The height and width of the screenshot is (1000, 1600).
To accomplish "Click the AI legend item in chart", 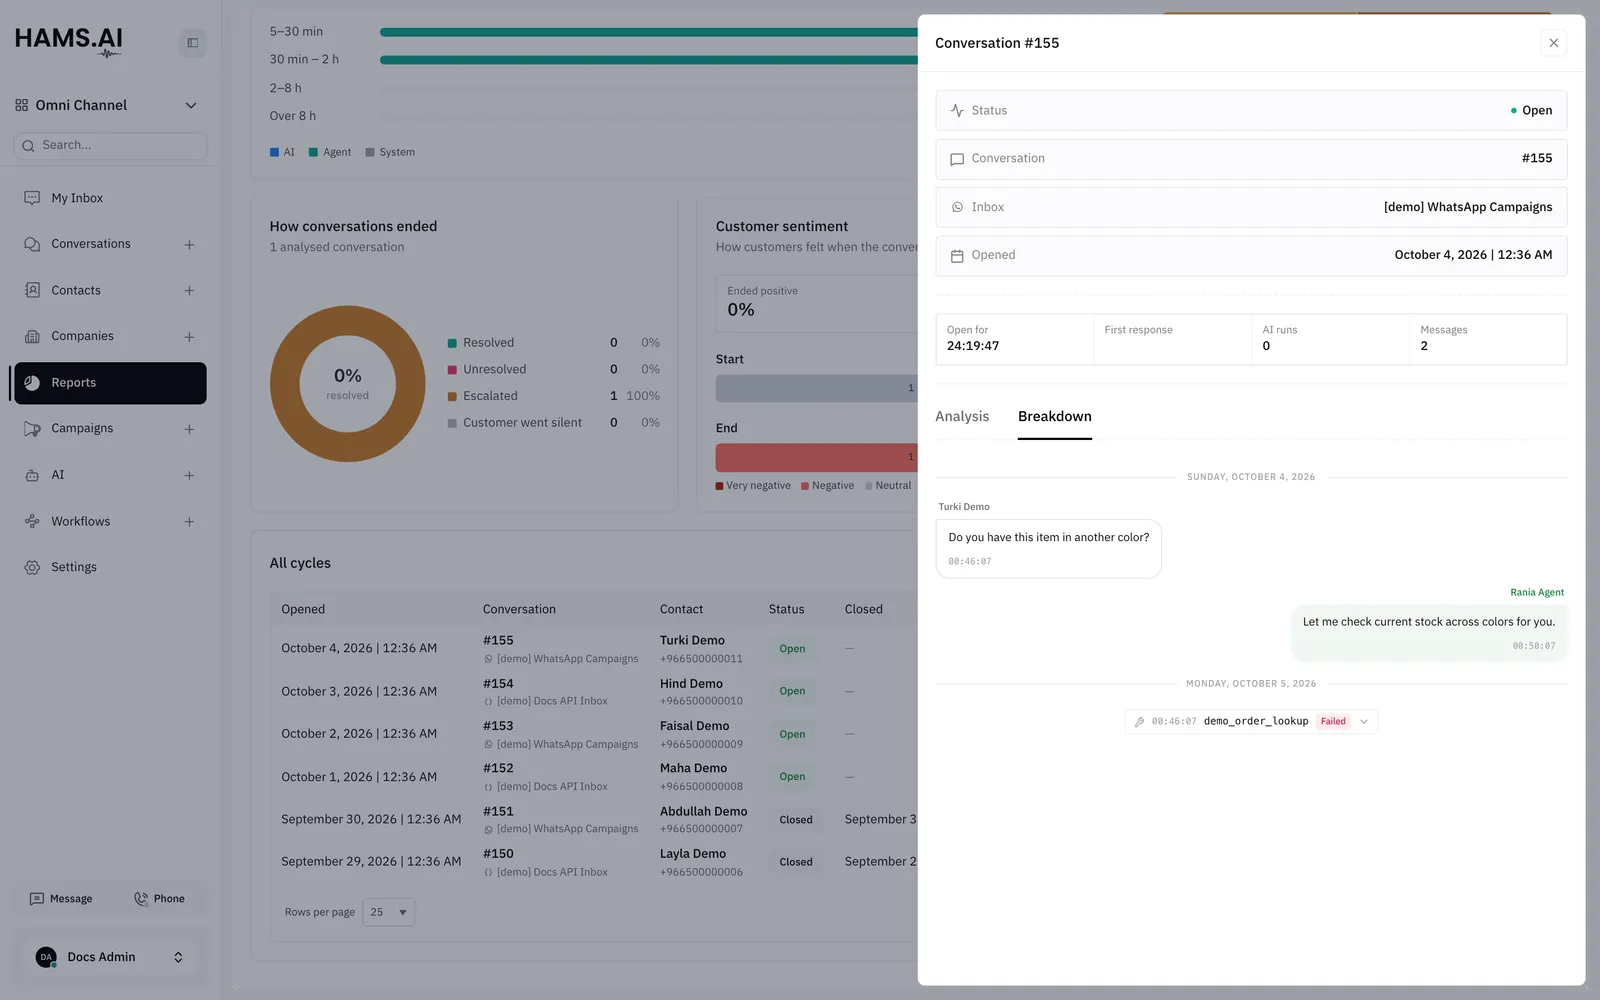I will 282,152.
